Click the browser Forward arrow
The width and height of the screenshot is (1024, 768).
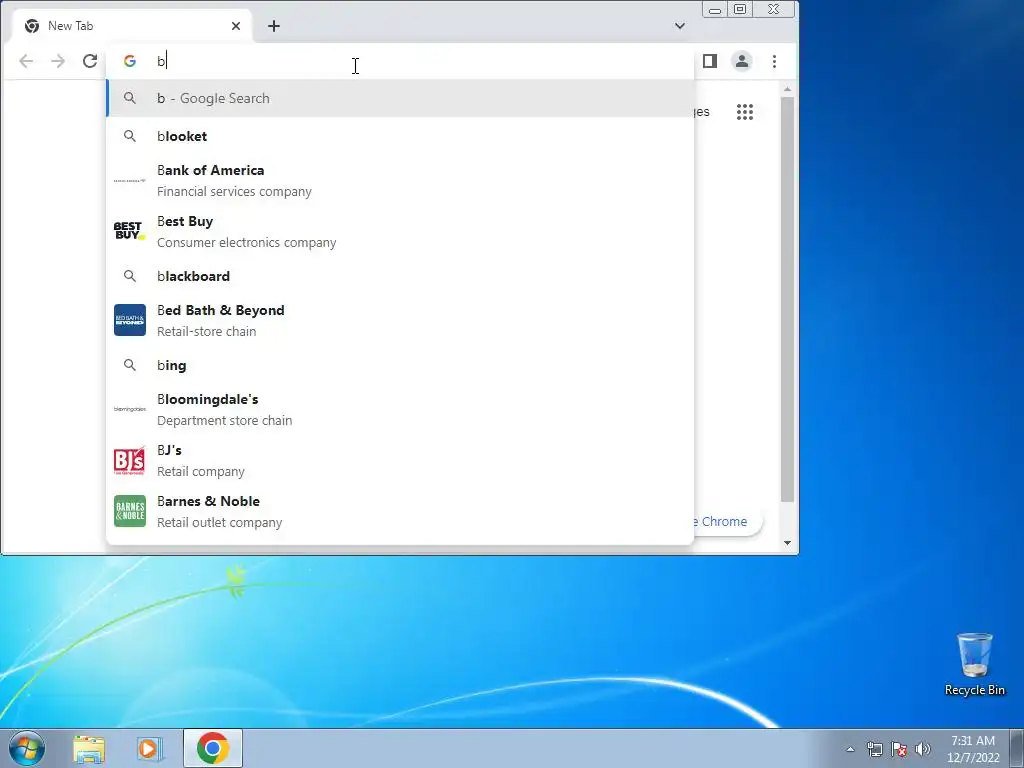coord(58,61)
